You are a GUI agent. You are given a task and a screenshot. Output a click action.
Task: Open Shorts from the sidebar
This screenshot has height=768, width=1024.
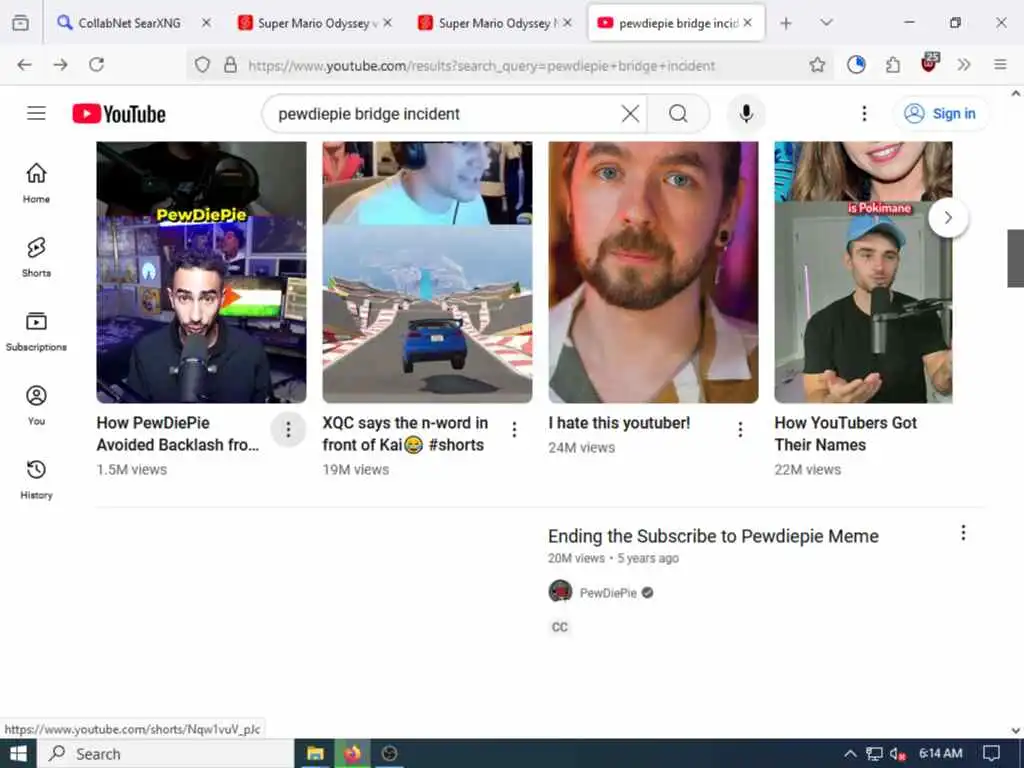click(37, 257)
